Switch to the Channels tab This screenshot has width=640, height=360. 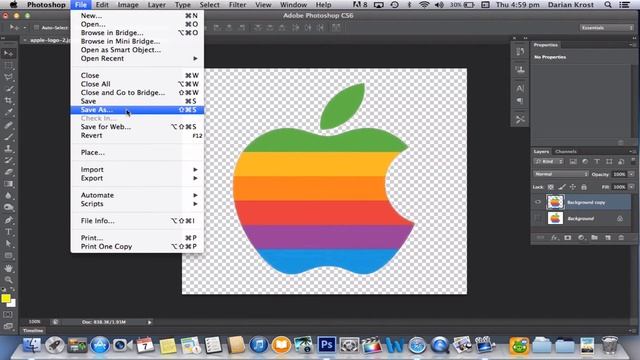pyautogui.click(x=565, y=151)
